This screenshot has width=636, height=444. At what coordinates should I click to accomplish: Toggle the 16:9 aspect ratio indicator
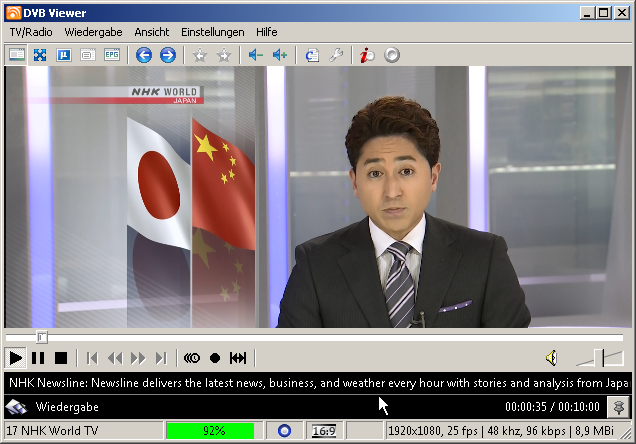pyautogui.click(x=324, y=431)
